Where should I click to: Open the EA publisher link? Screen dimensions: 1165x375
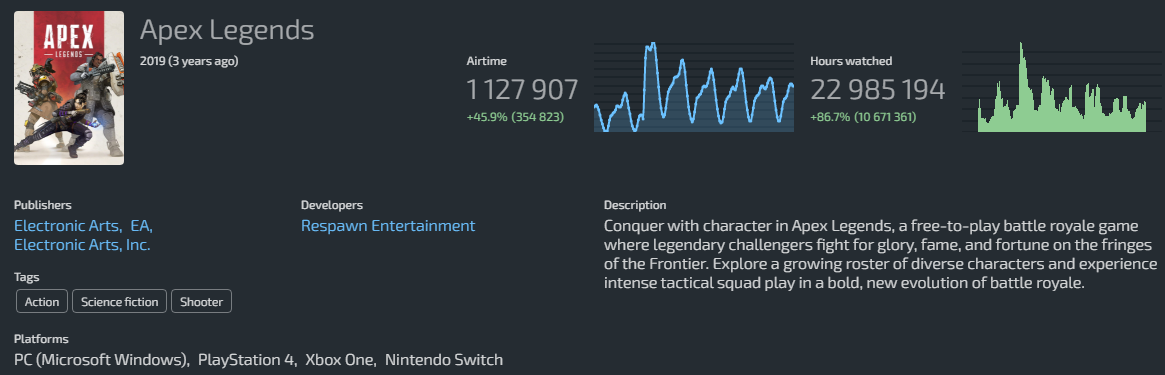click(x=141, y=226)
